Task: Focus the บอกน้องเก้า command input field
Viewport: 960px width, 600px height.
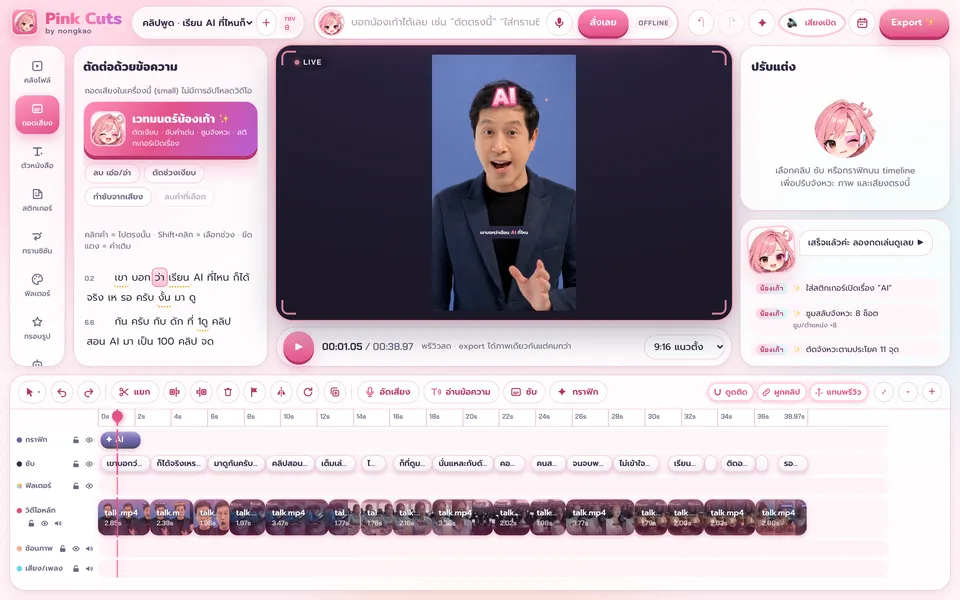Action: coord(445,23)
